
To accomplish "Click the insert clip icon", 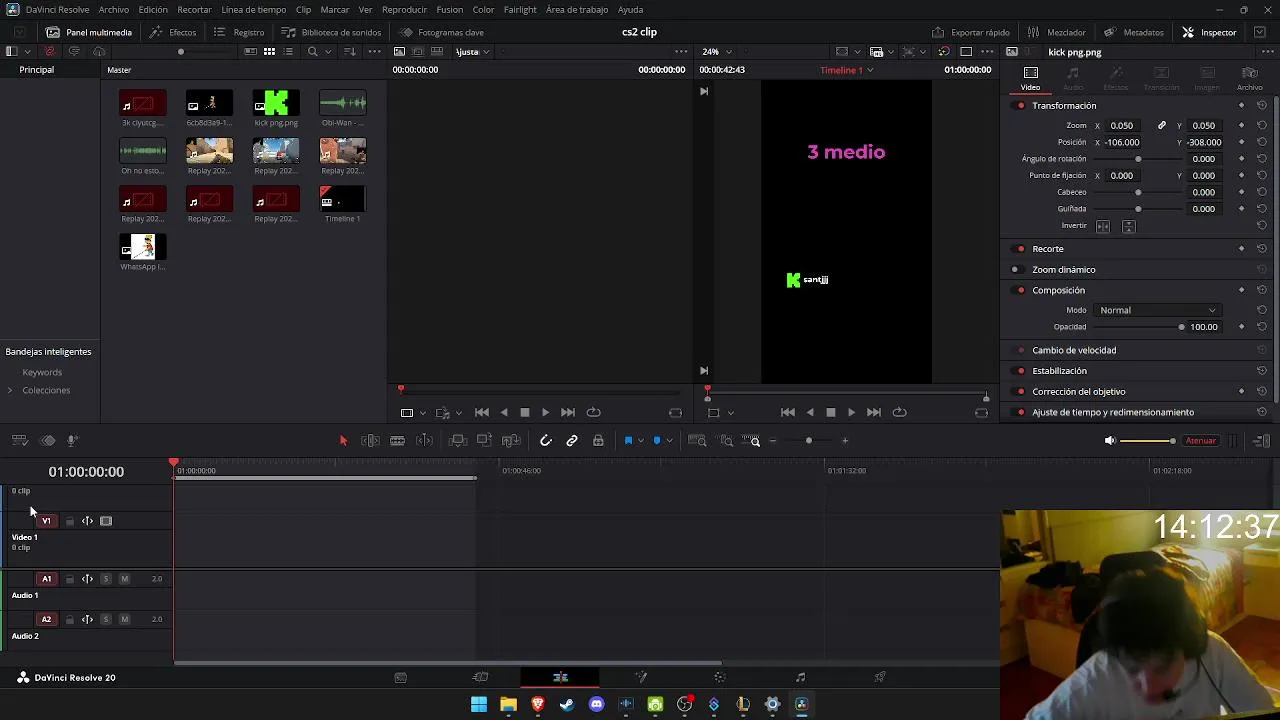I will 458,441.
